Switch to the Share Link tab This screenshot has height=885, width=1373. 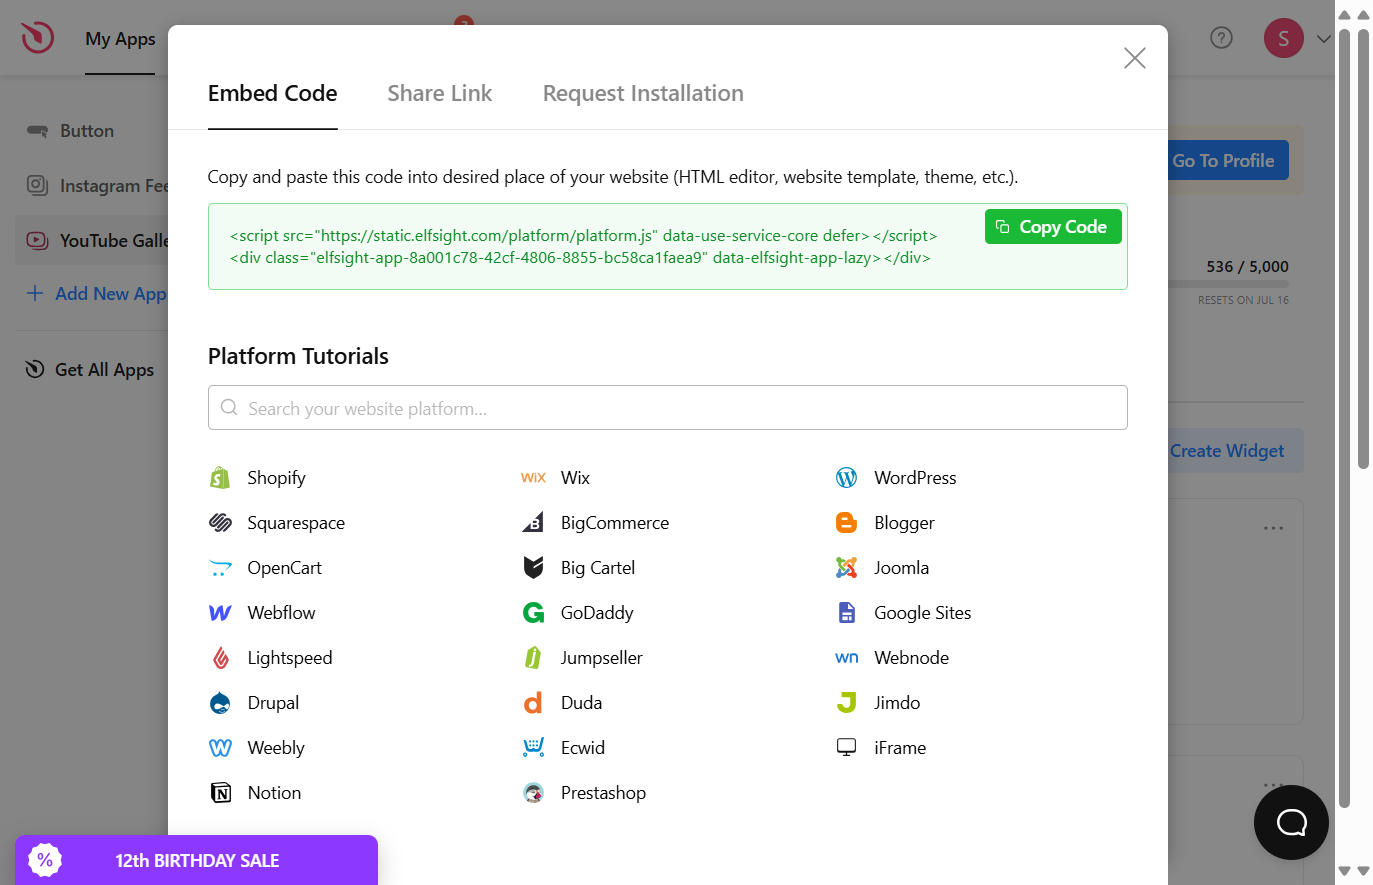pyautogui.click(x=440, y=93)
